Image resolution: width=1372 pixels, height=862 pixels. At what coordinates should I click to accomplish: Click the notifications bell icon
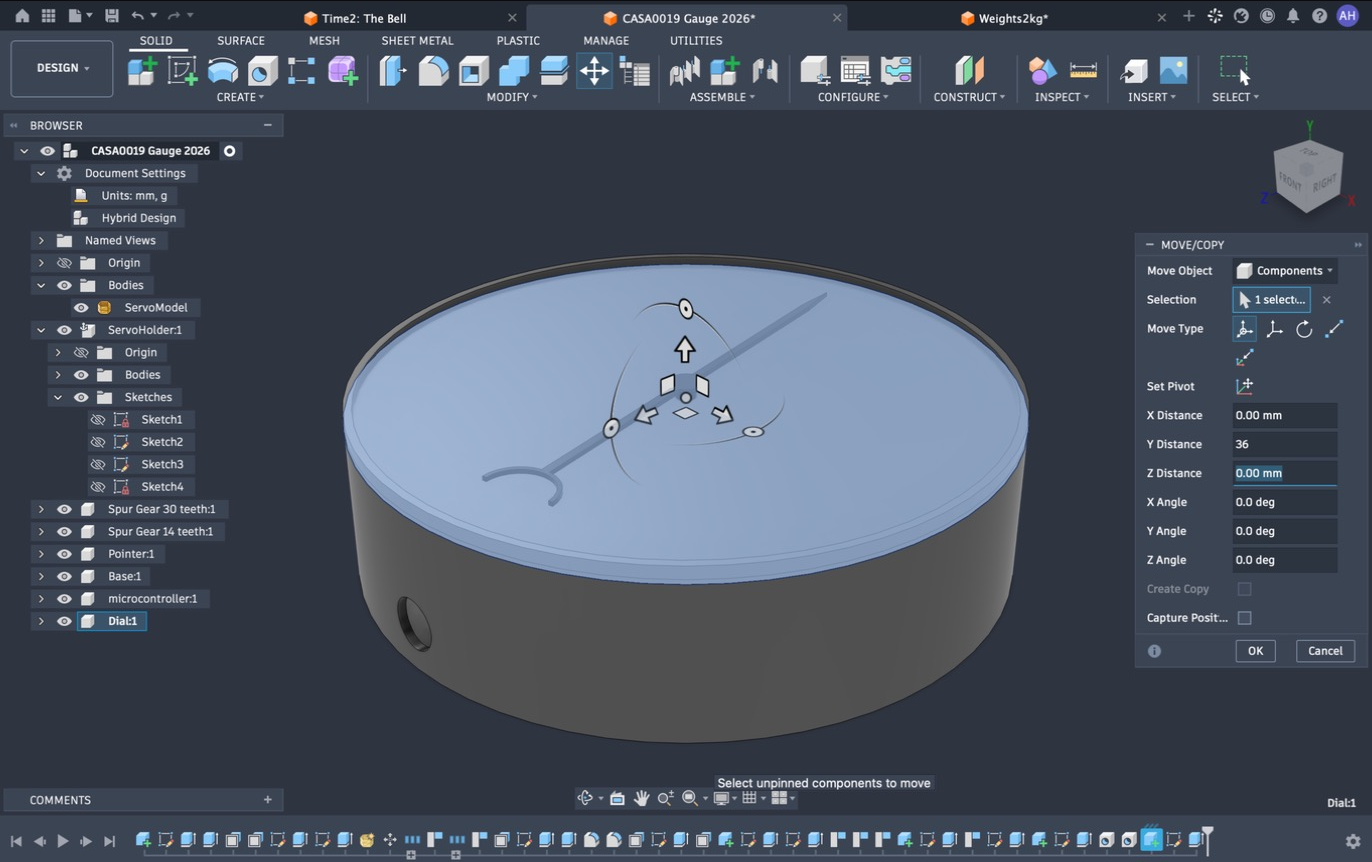pyautogui.click(x=1293, y=17)
